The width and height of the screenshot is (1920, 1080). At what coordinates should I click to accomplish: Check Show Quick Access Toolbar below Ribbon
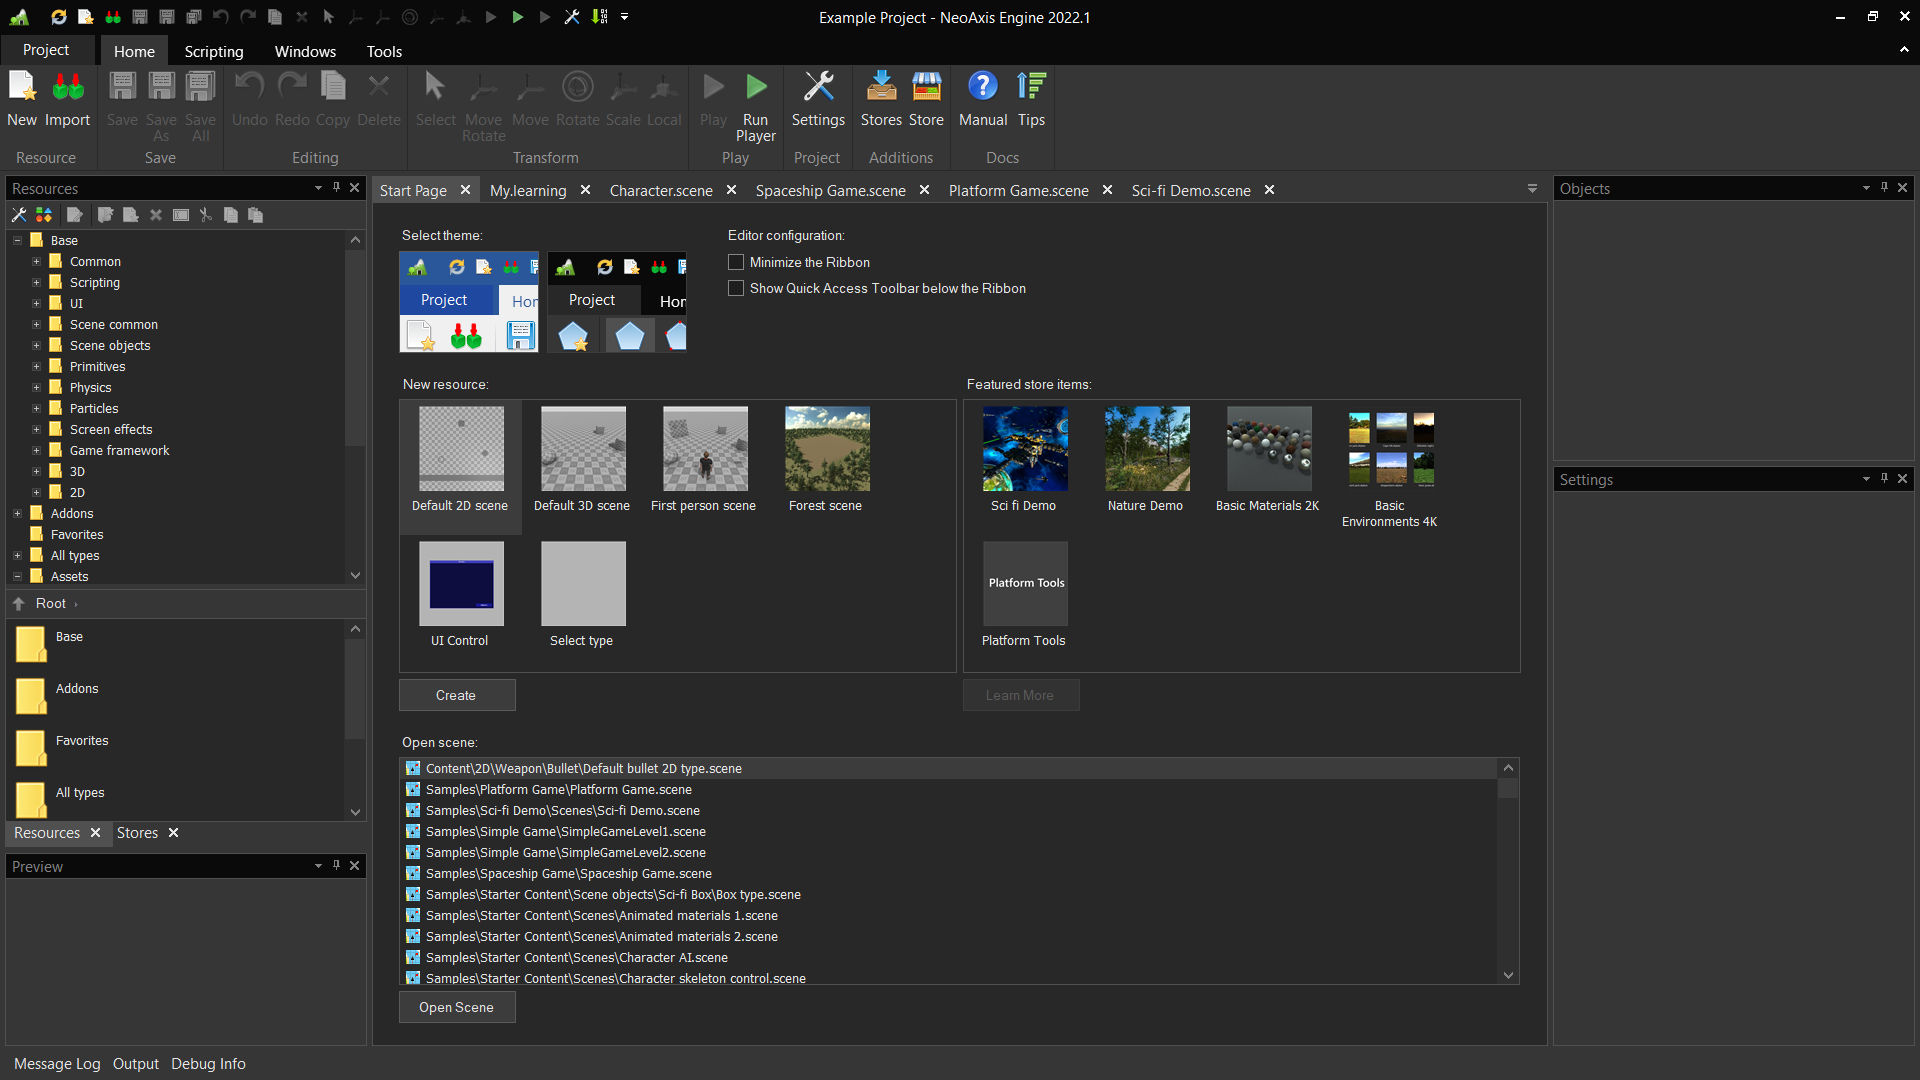click(736, 288)
